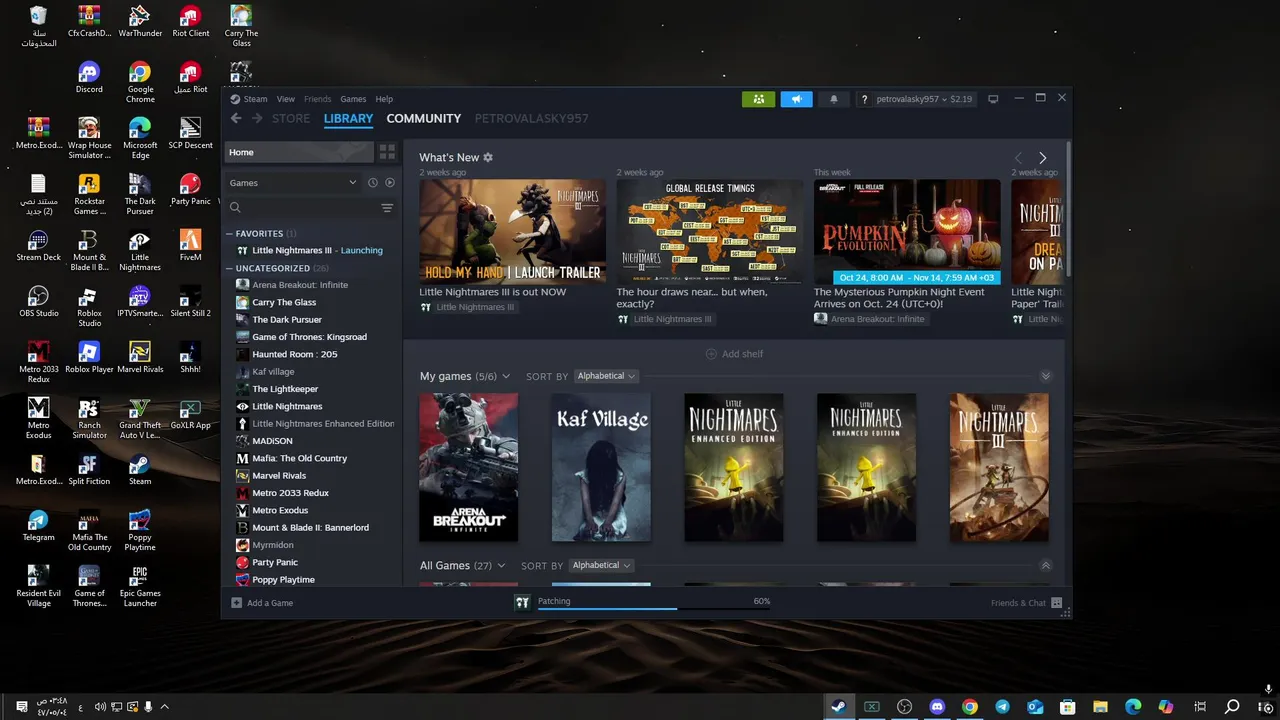Open the PETROVALASKY957 profile tab
Viewport: 1280px width, 720px height.
531,118
